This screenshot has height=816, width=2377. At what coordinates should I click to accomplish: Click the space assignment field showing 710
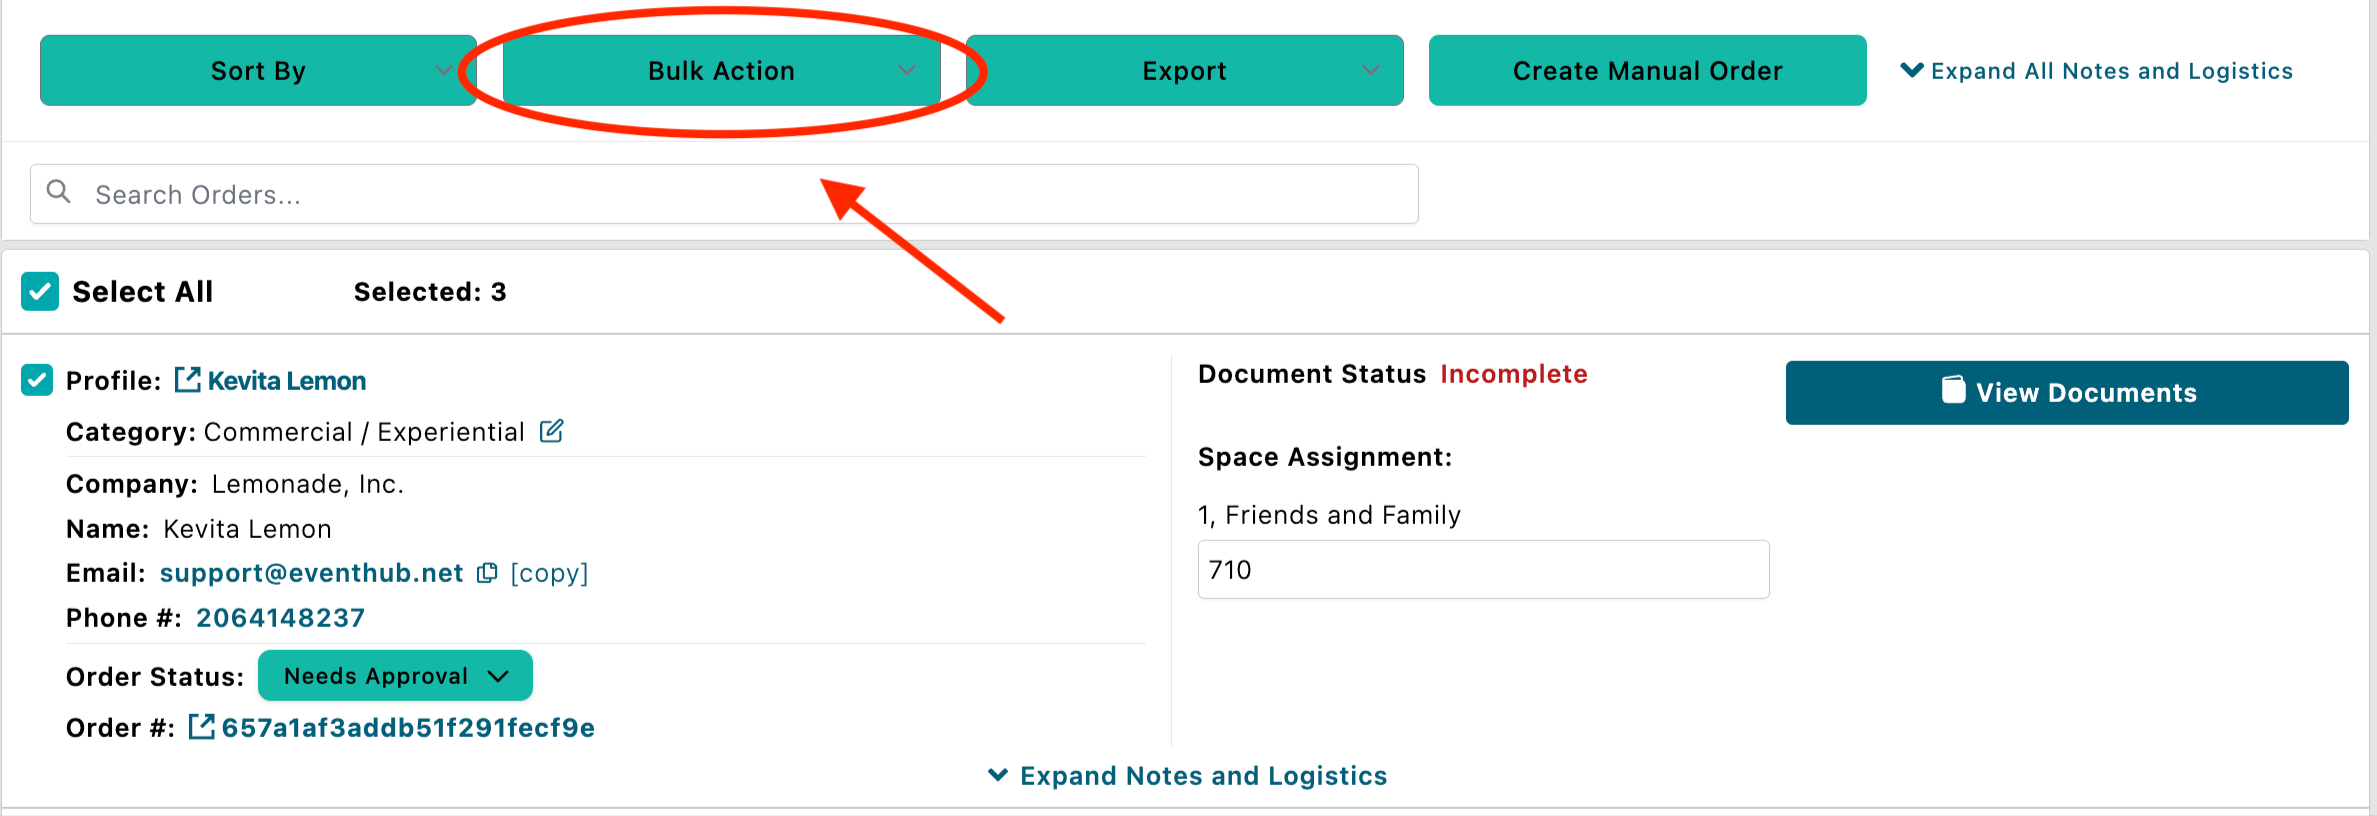1482,570
